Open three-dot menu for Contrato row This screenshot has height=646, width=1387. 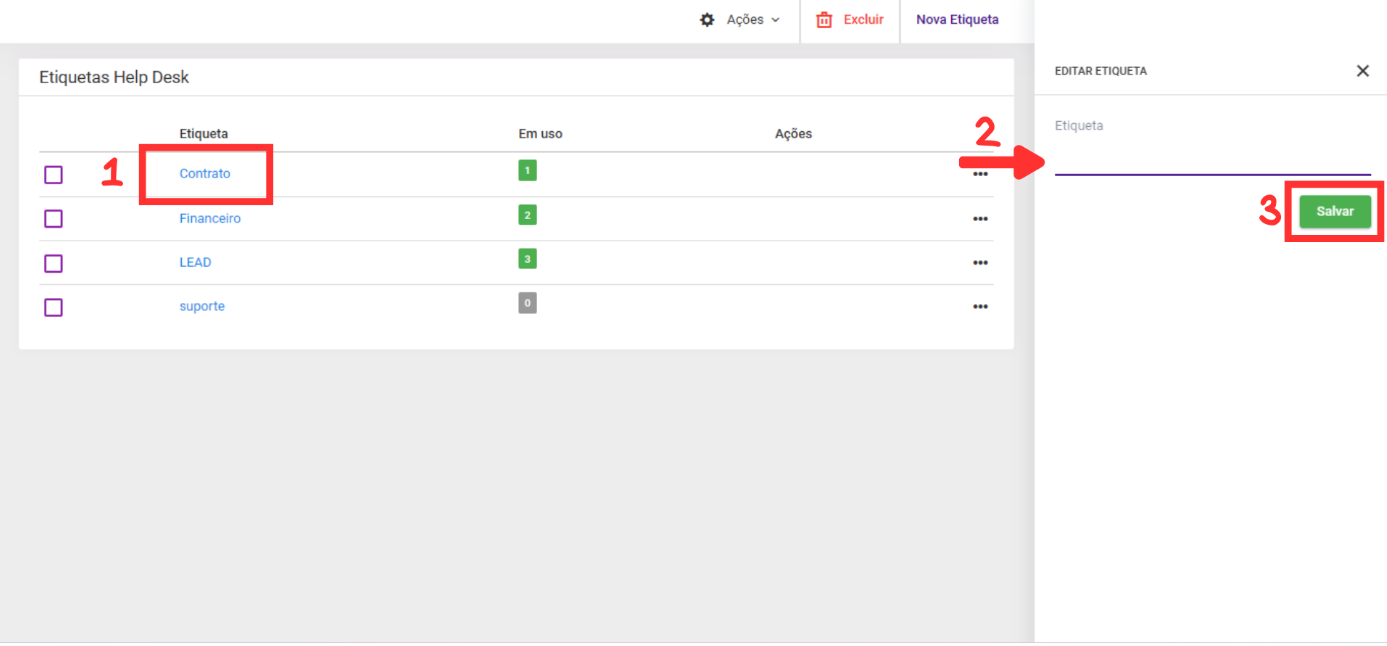[x=980, y=174]
